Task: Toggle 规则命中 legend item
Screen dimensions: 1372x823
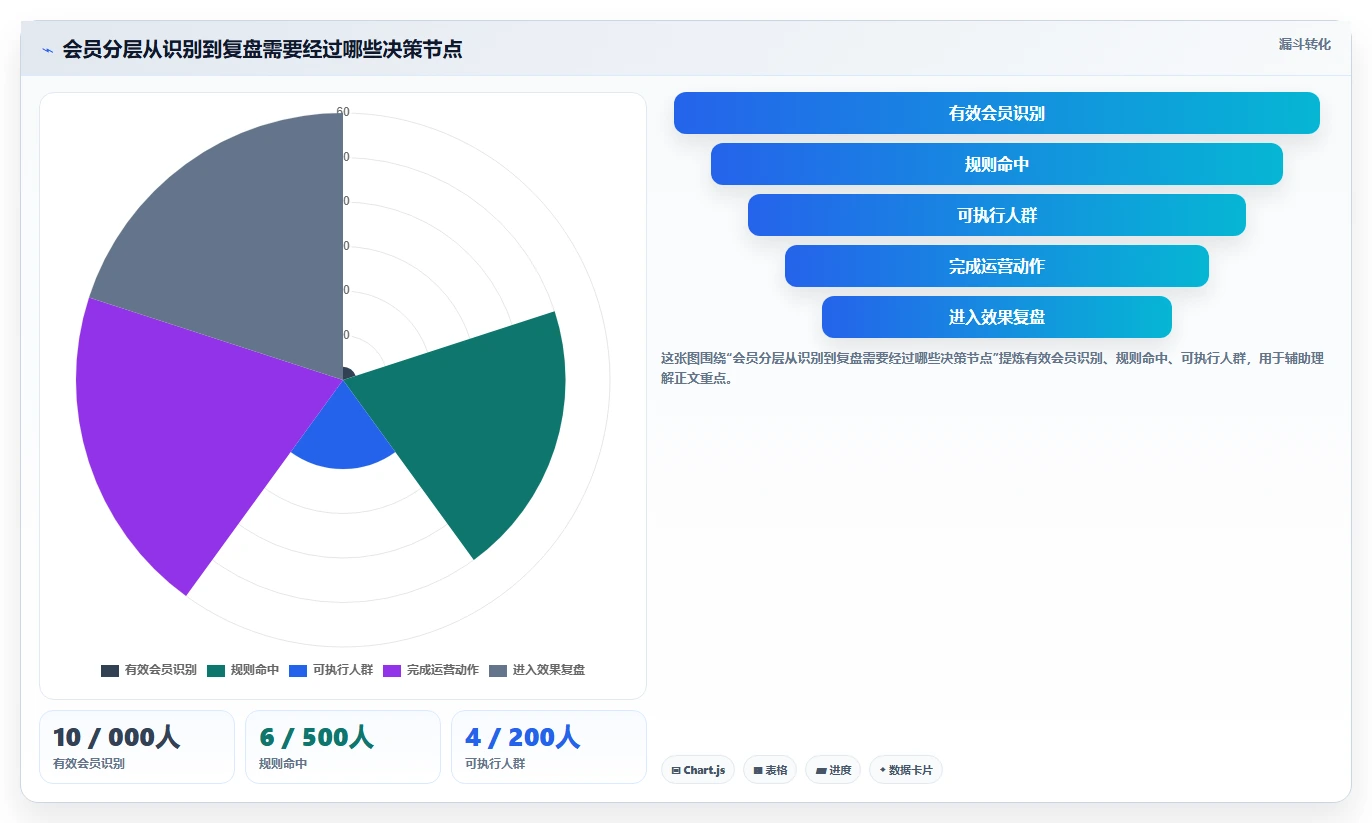Action: click(243, 670)
